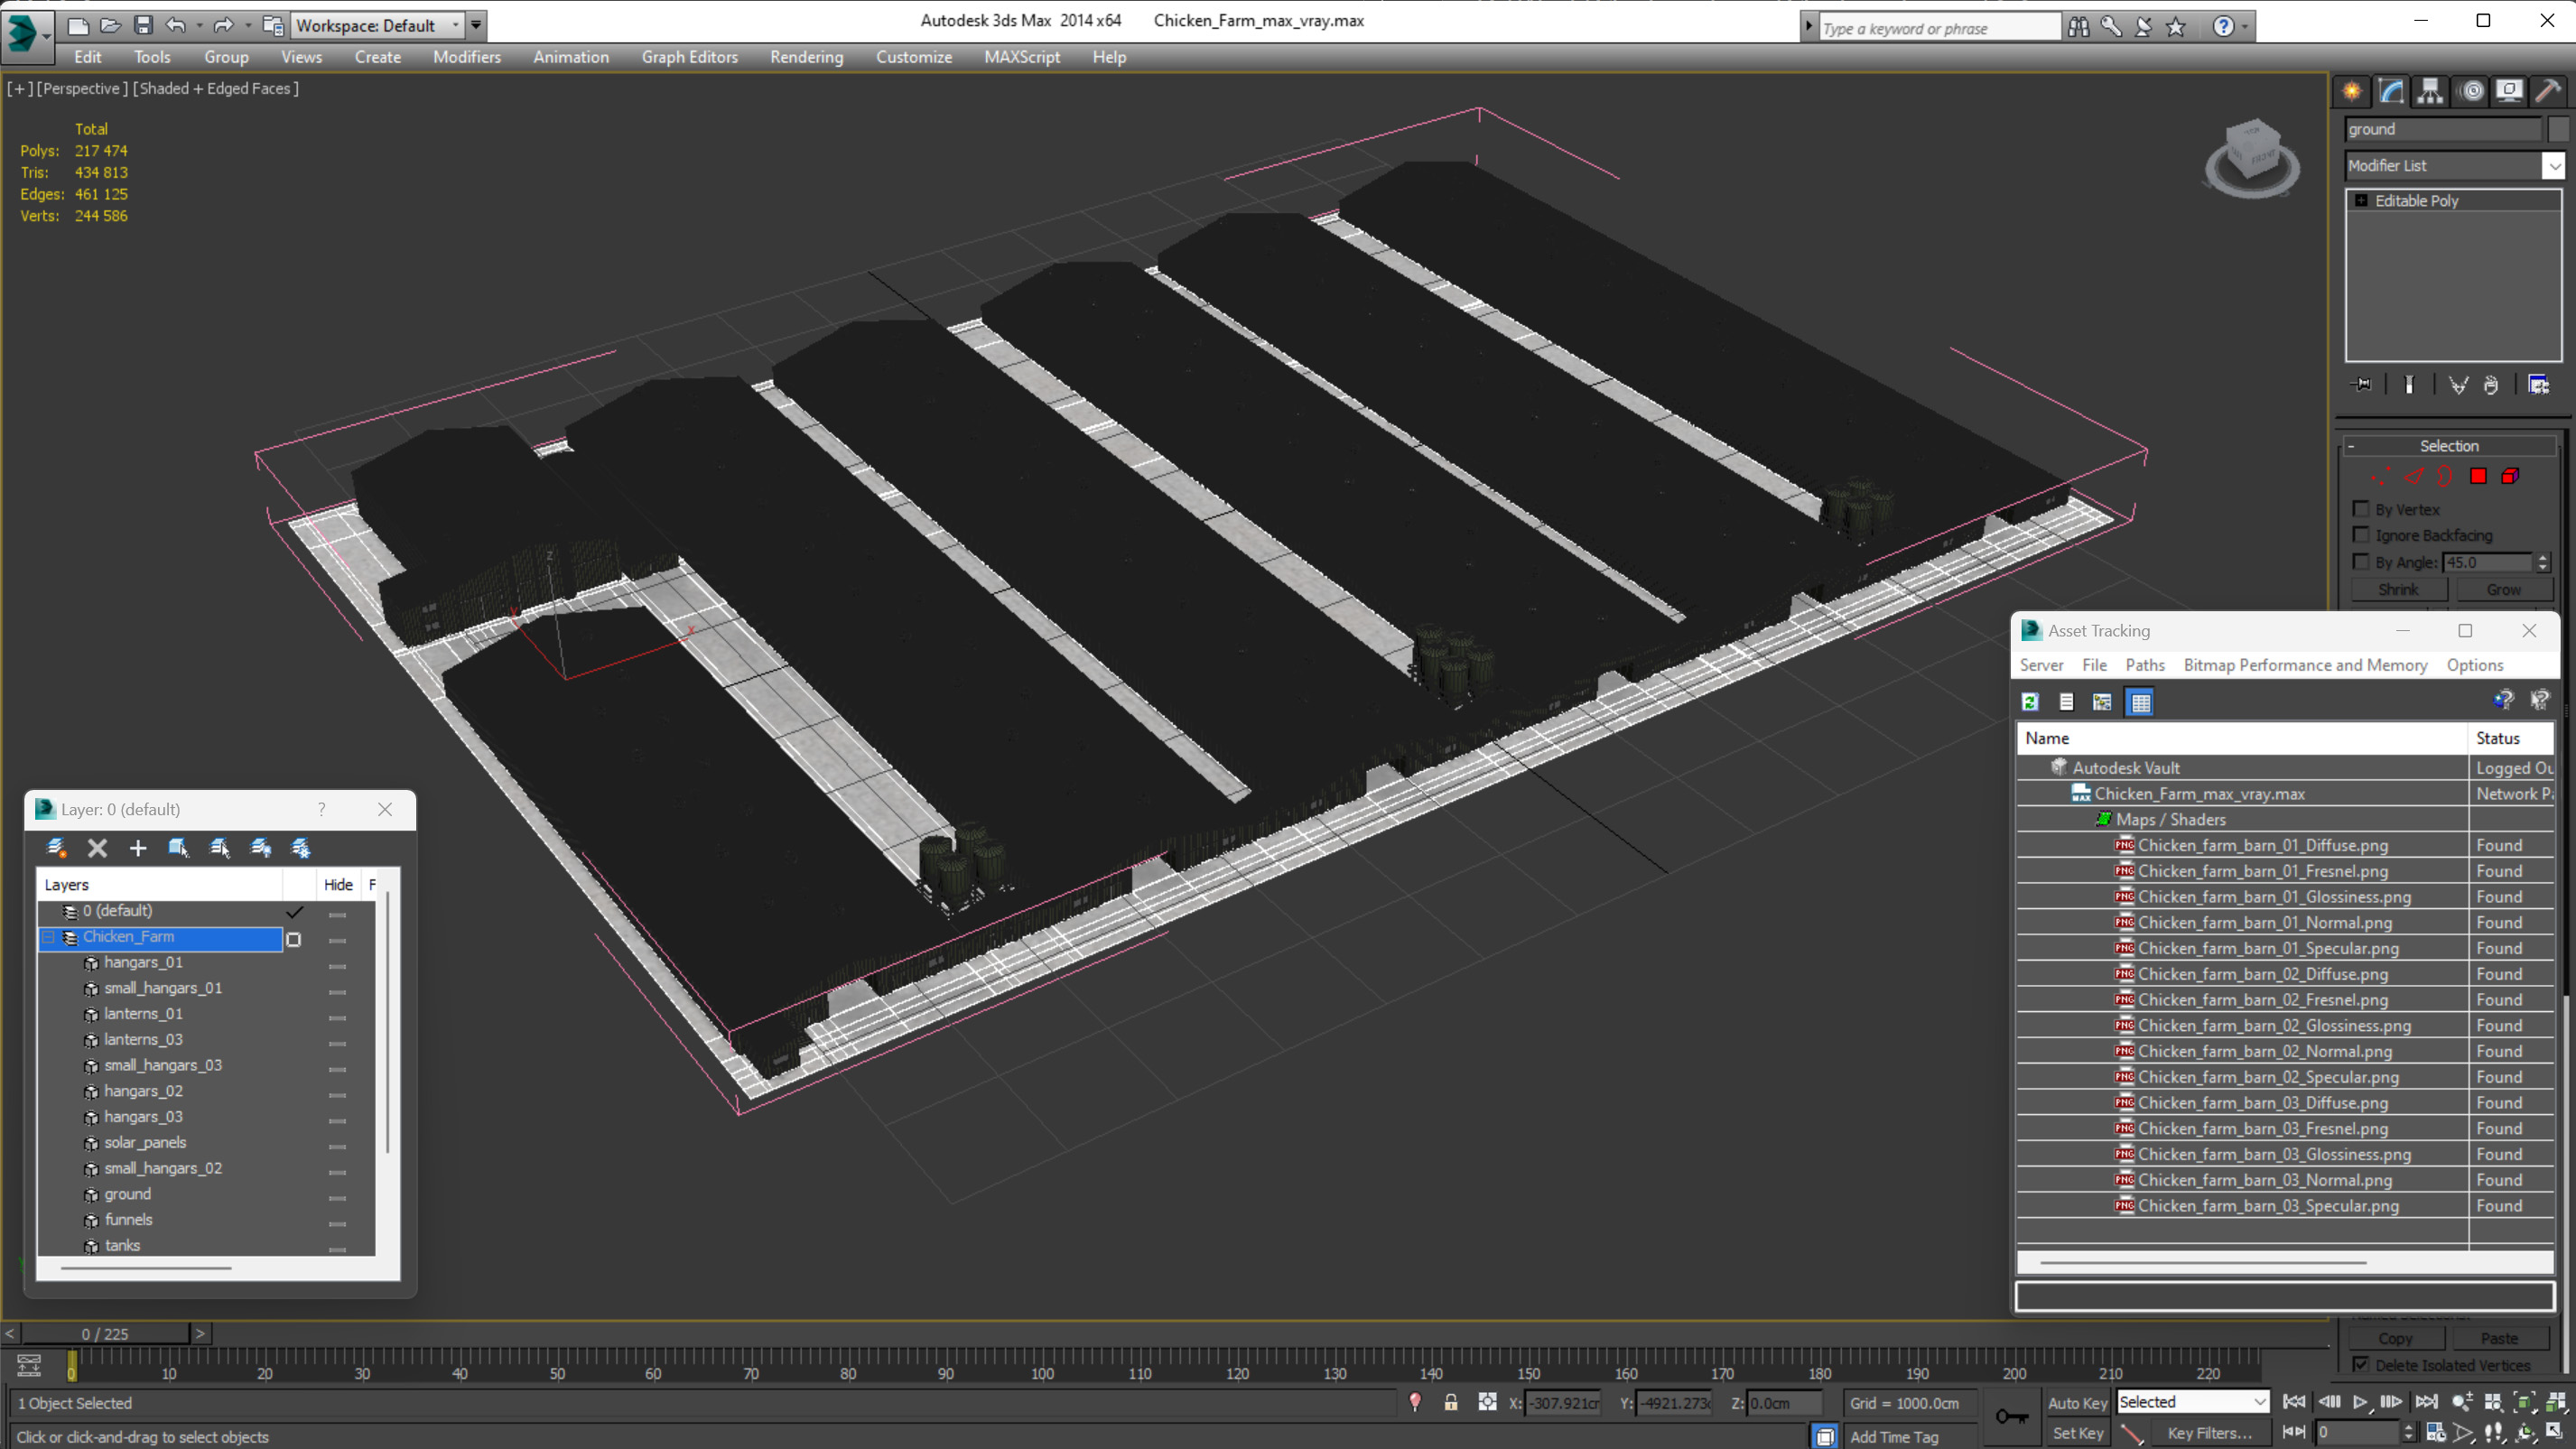This screenshot has height=1449, width=2576.
Task: Switch Asset Tracking to table view icon
Action: point(2141,702)
